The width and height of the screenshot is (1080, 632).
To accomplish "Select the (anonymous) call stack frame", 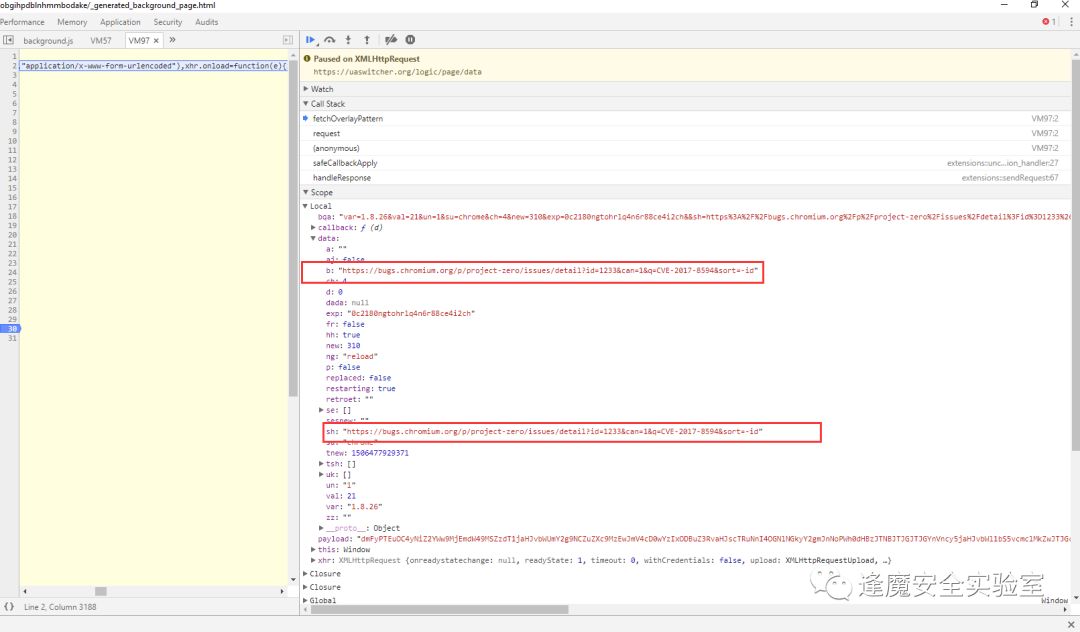I will pos(687,148).
